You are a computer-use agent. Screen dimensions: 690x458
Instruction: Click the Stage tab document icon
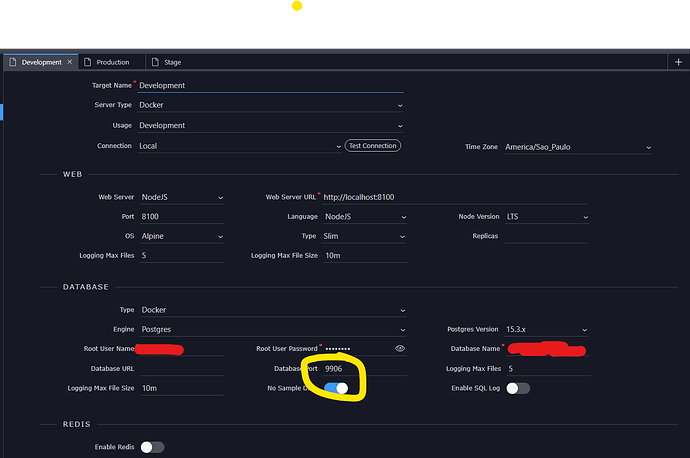[x=155, y=62]
